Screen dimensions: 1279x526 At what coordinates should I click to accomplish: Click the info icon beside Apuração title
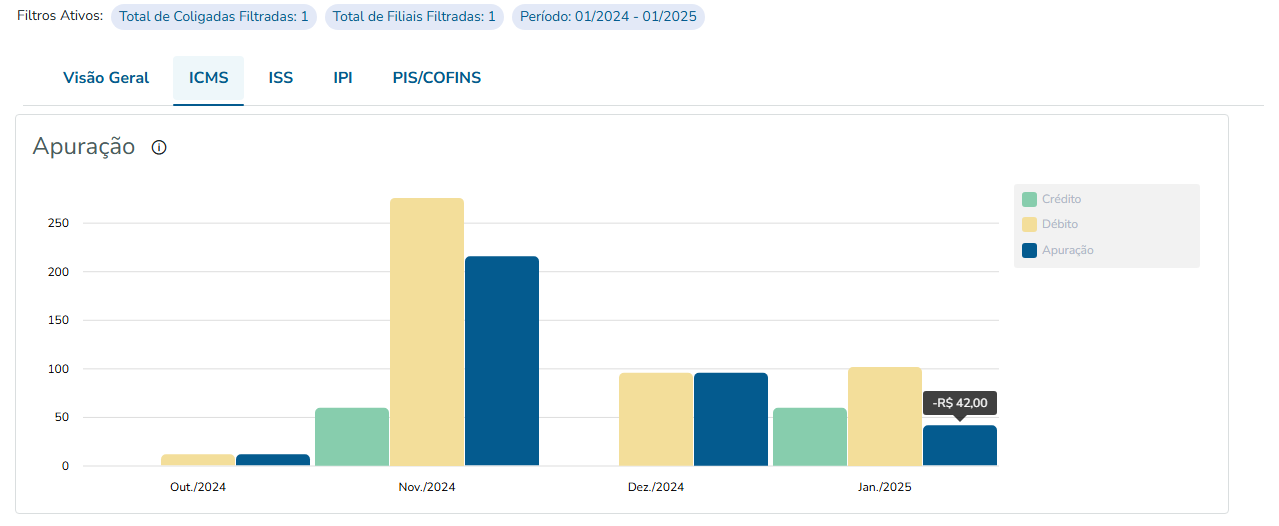(159, 148)
